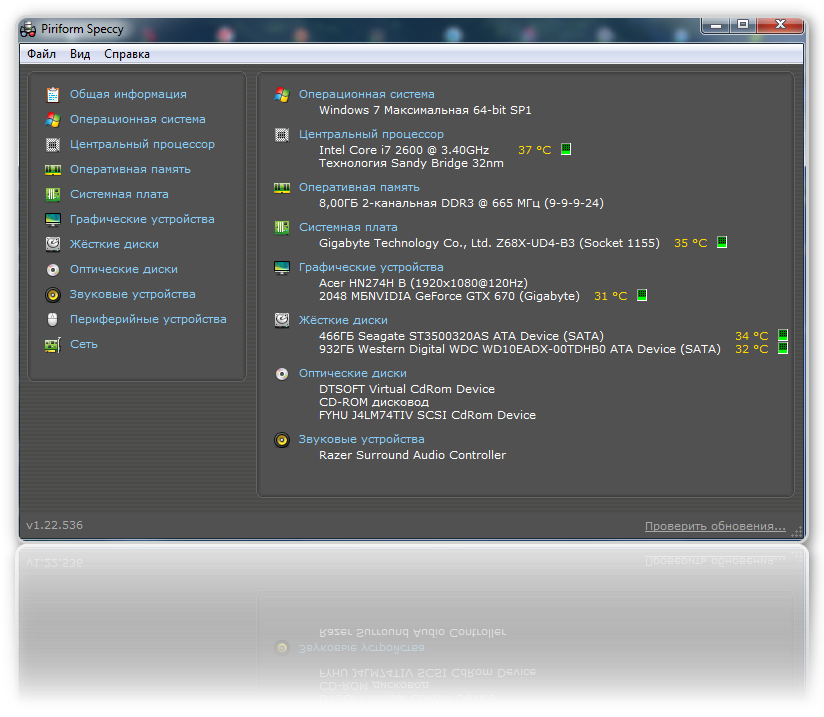Click the green temperature indicator next to 35 °C
824x717 pixels.
click(x=722, y=242)
